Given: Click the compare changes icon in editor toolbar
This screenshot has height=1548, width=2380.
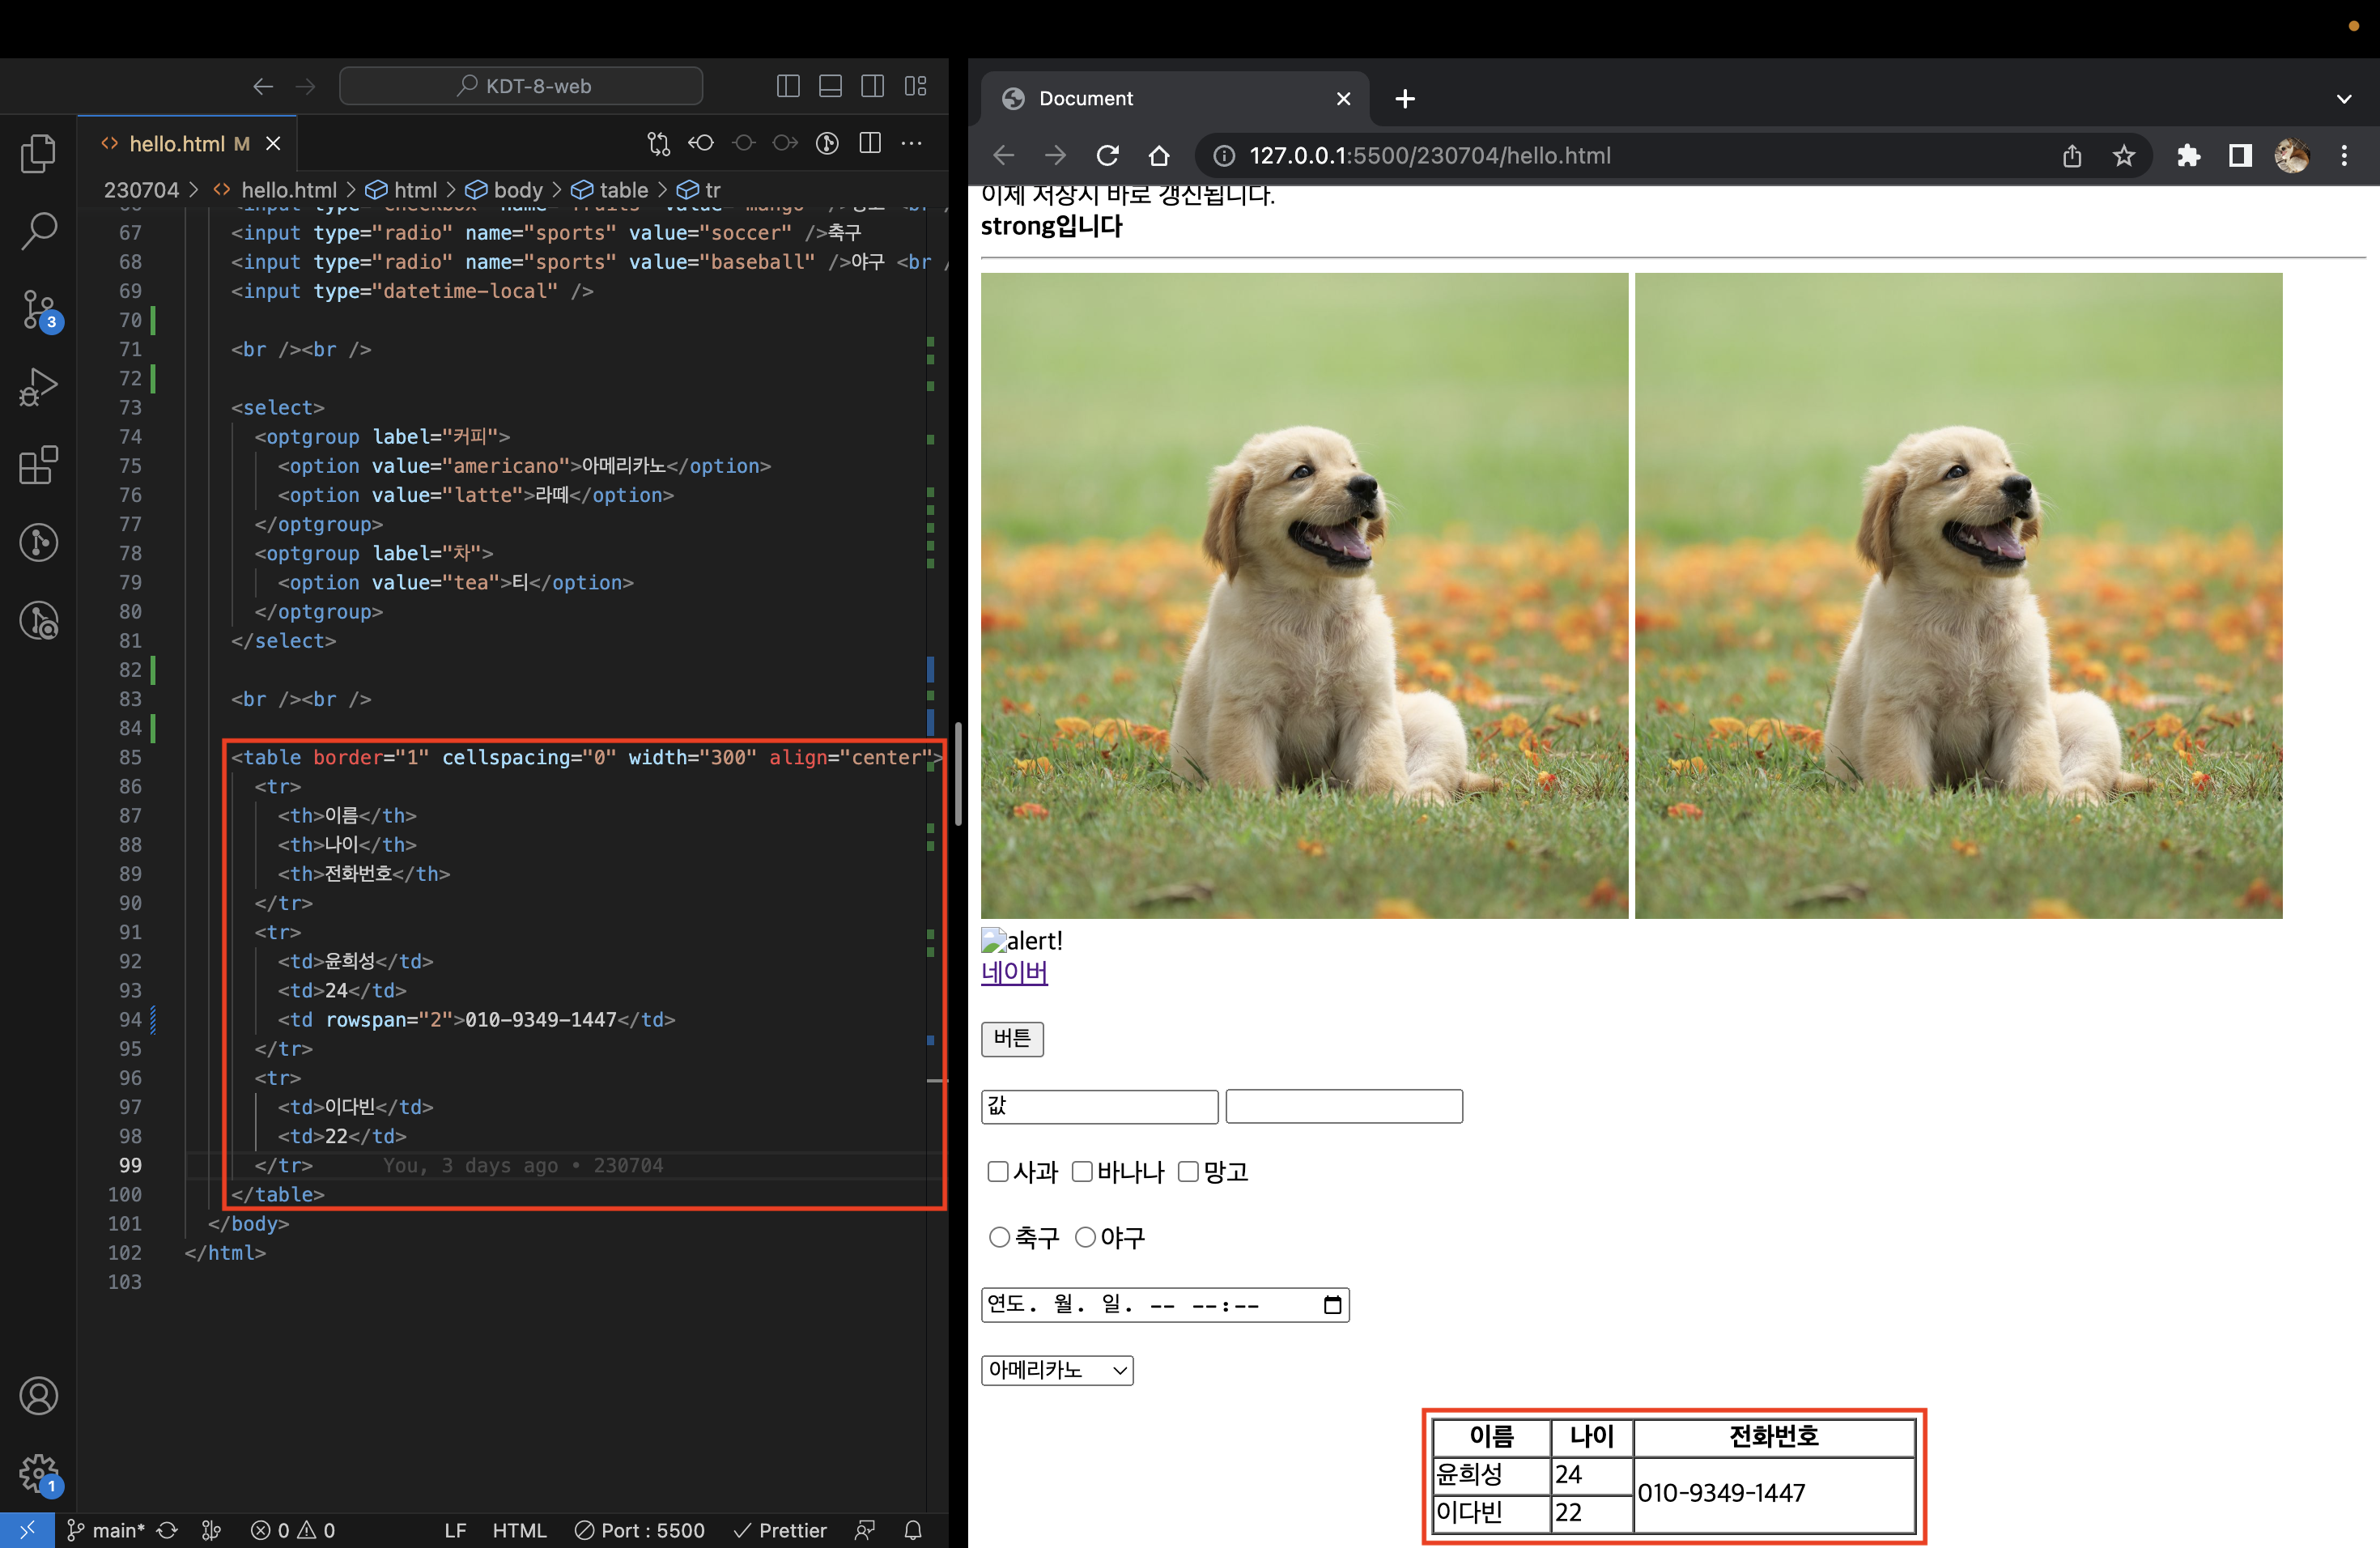Looking at the screenshot, I should tap(658, 143).
